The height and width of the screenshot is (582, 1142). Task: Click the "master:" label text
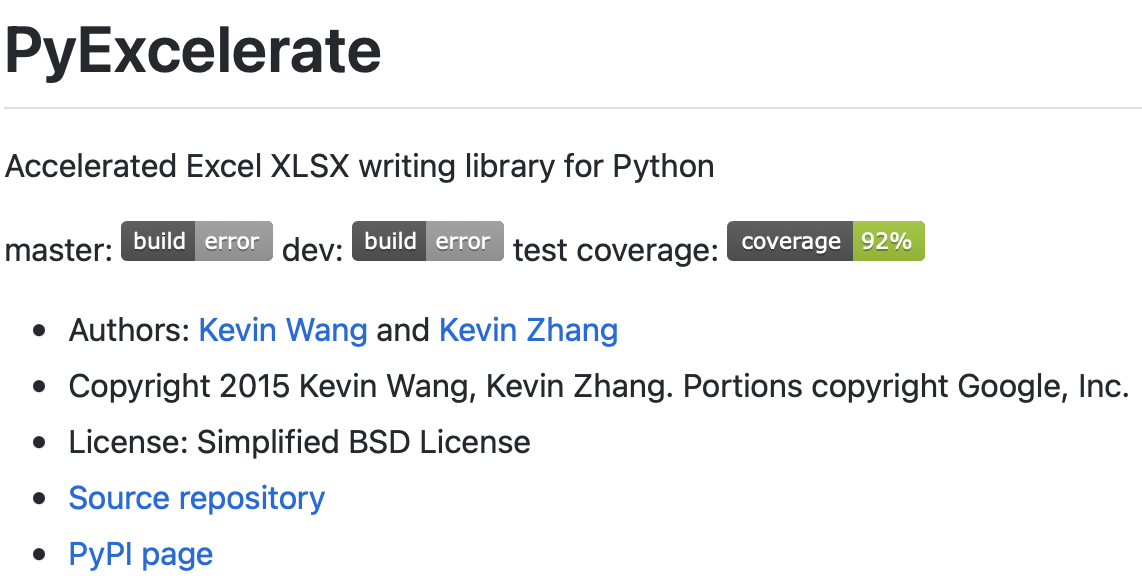(x=59, y=251)
